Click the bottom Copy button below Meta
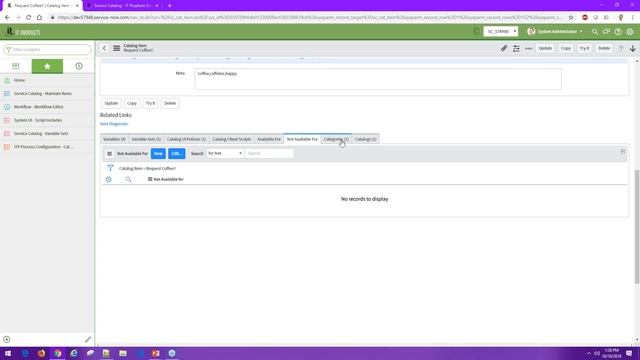 tap(131, 103)
